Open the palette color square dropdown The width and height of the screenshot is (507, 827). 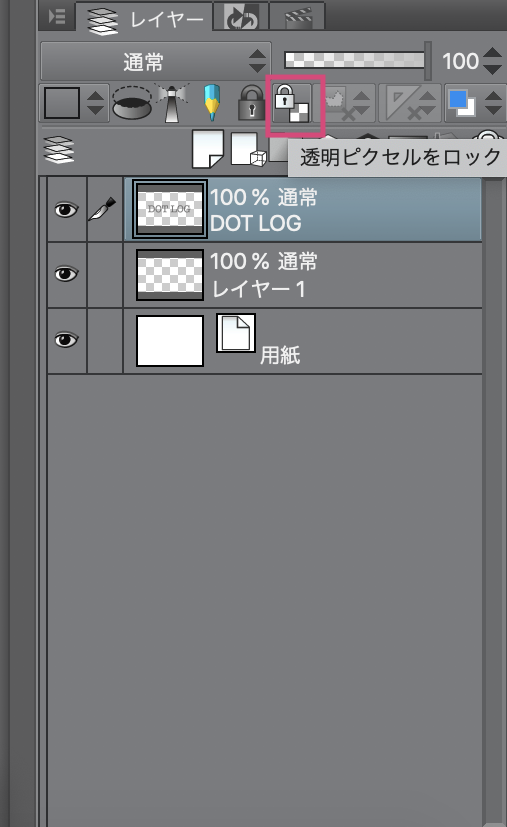pos(74,103)
